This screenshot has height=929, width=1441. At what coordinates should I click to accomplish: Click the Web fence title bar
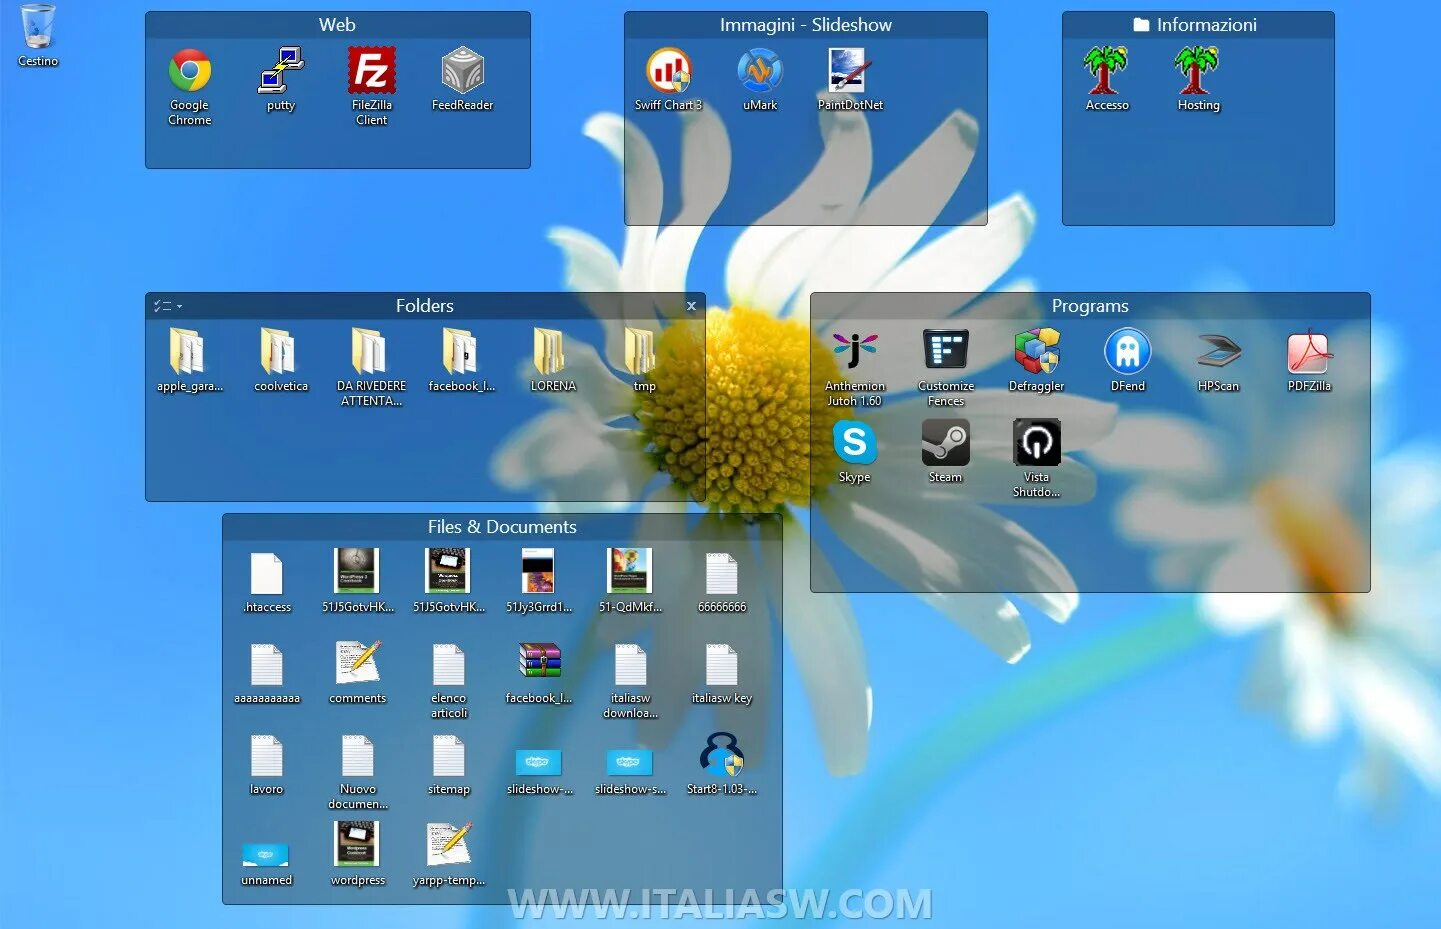coord(338,25)
